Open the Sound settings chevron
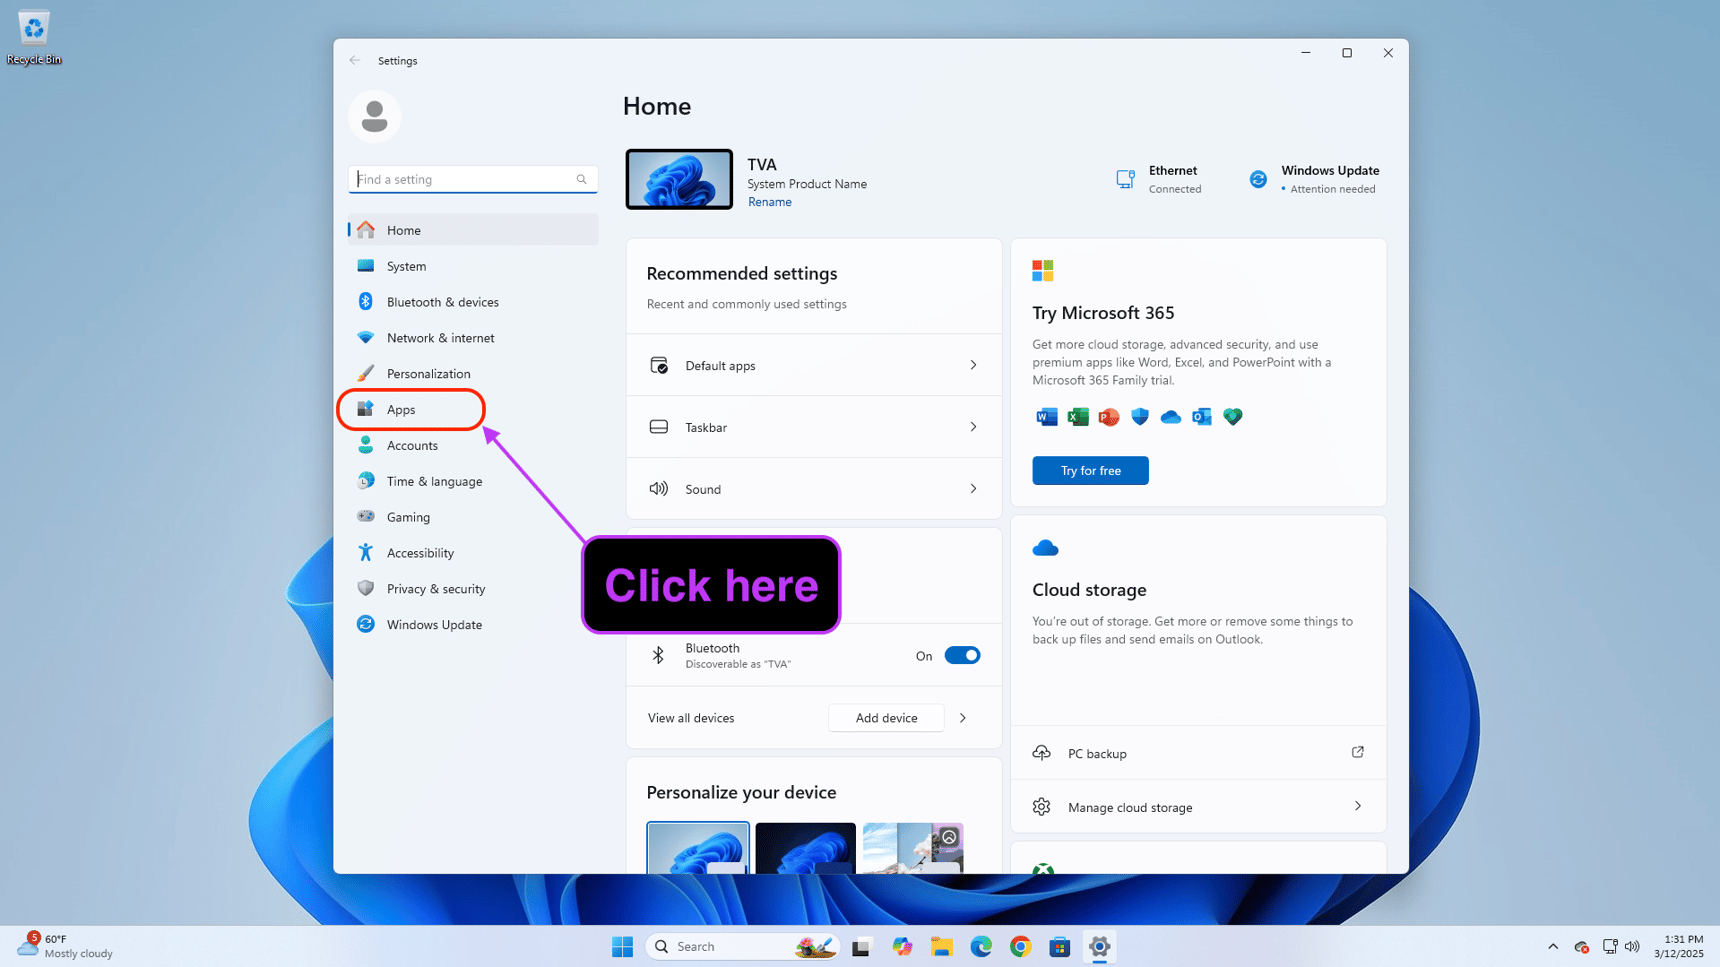 tap(972, 489)
